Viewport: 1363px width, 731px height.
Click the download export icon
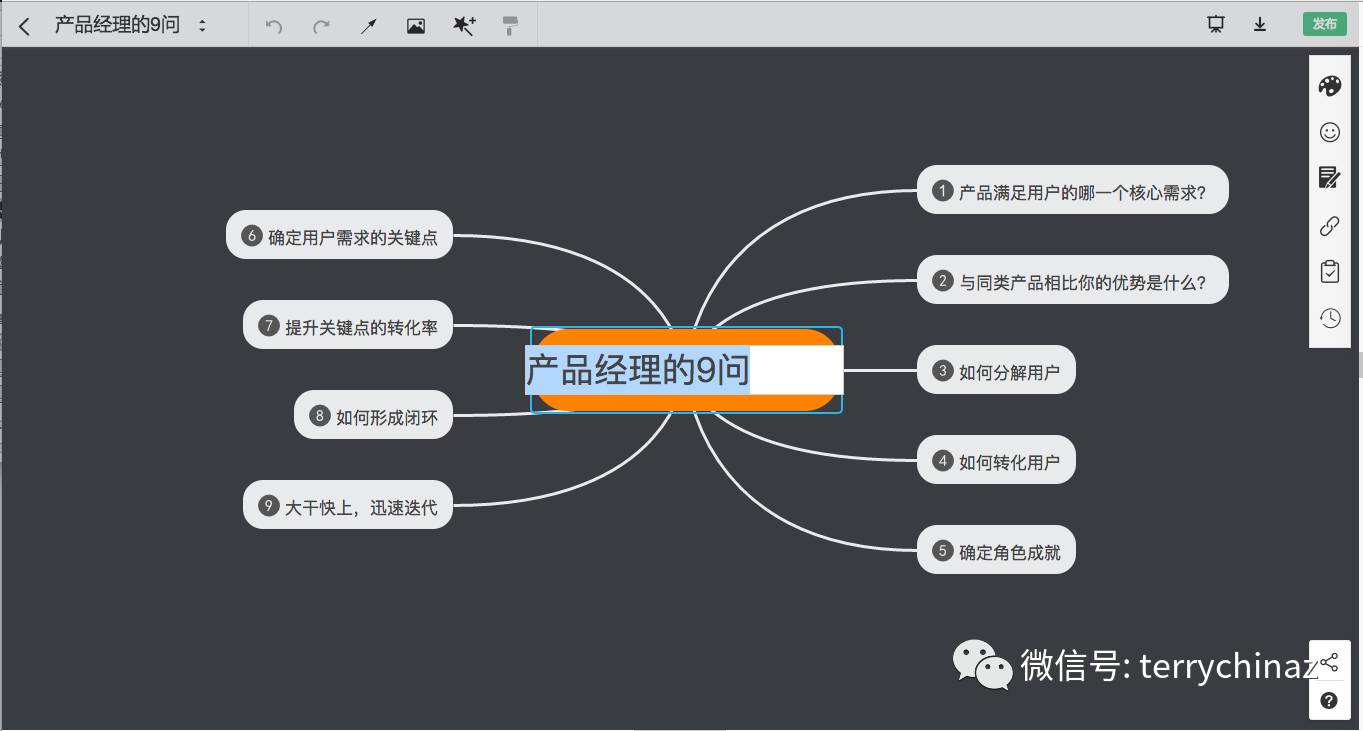[x=1260, y=25]
